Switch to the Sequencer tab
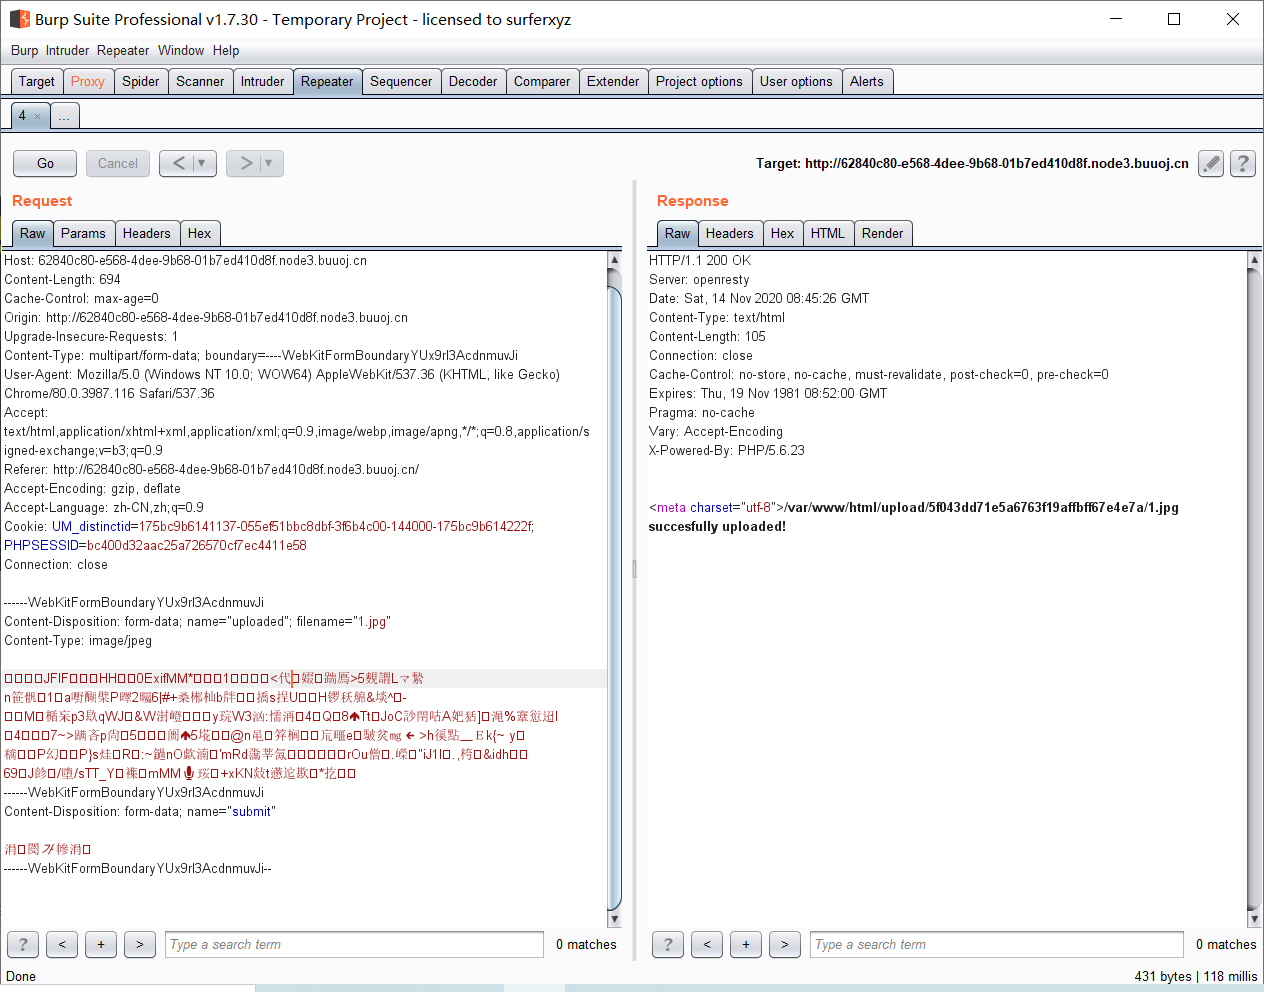This screenshot has width=1264, height=992. (x=401, y=82)
